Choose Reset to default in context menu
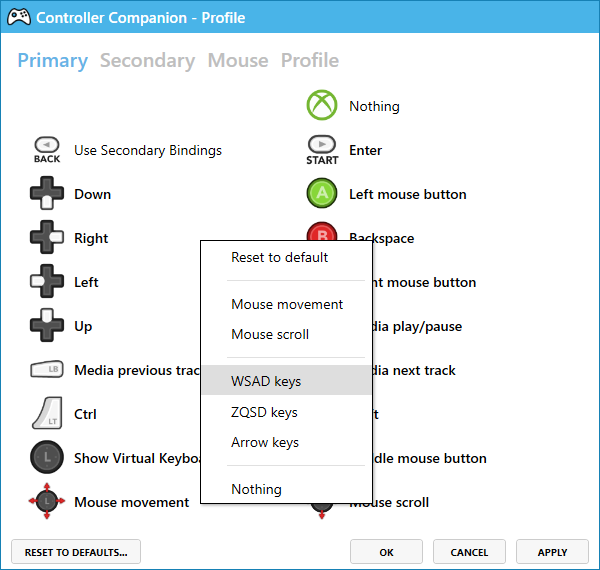The width and height of the screenshot is (600, 570). (286, 257)
